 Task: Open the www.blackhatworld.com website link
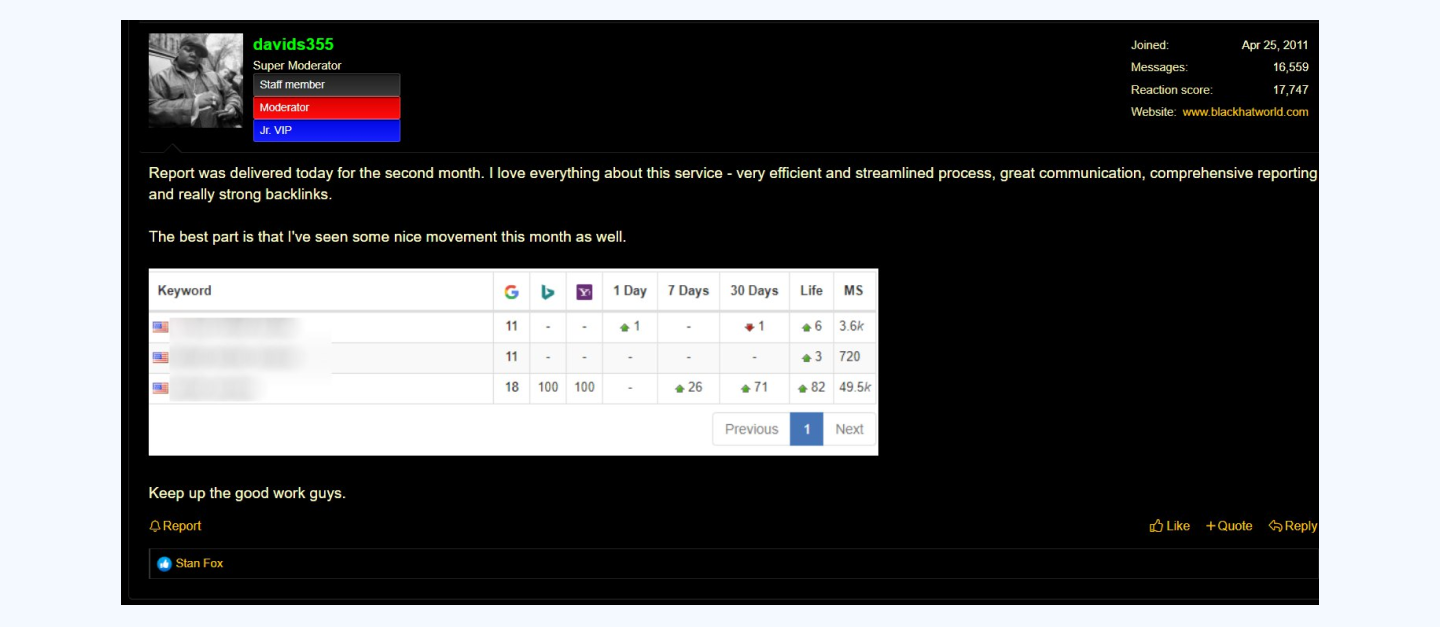[1245, 112]
